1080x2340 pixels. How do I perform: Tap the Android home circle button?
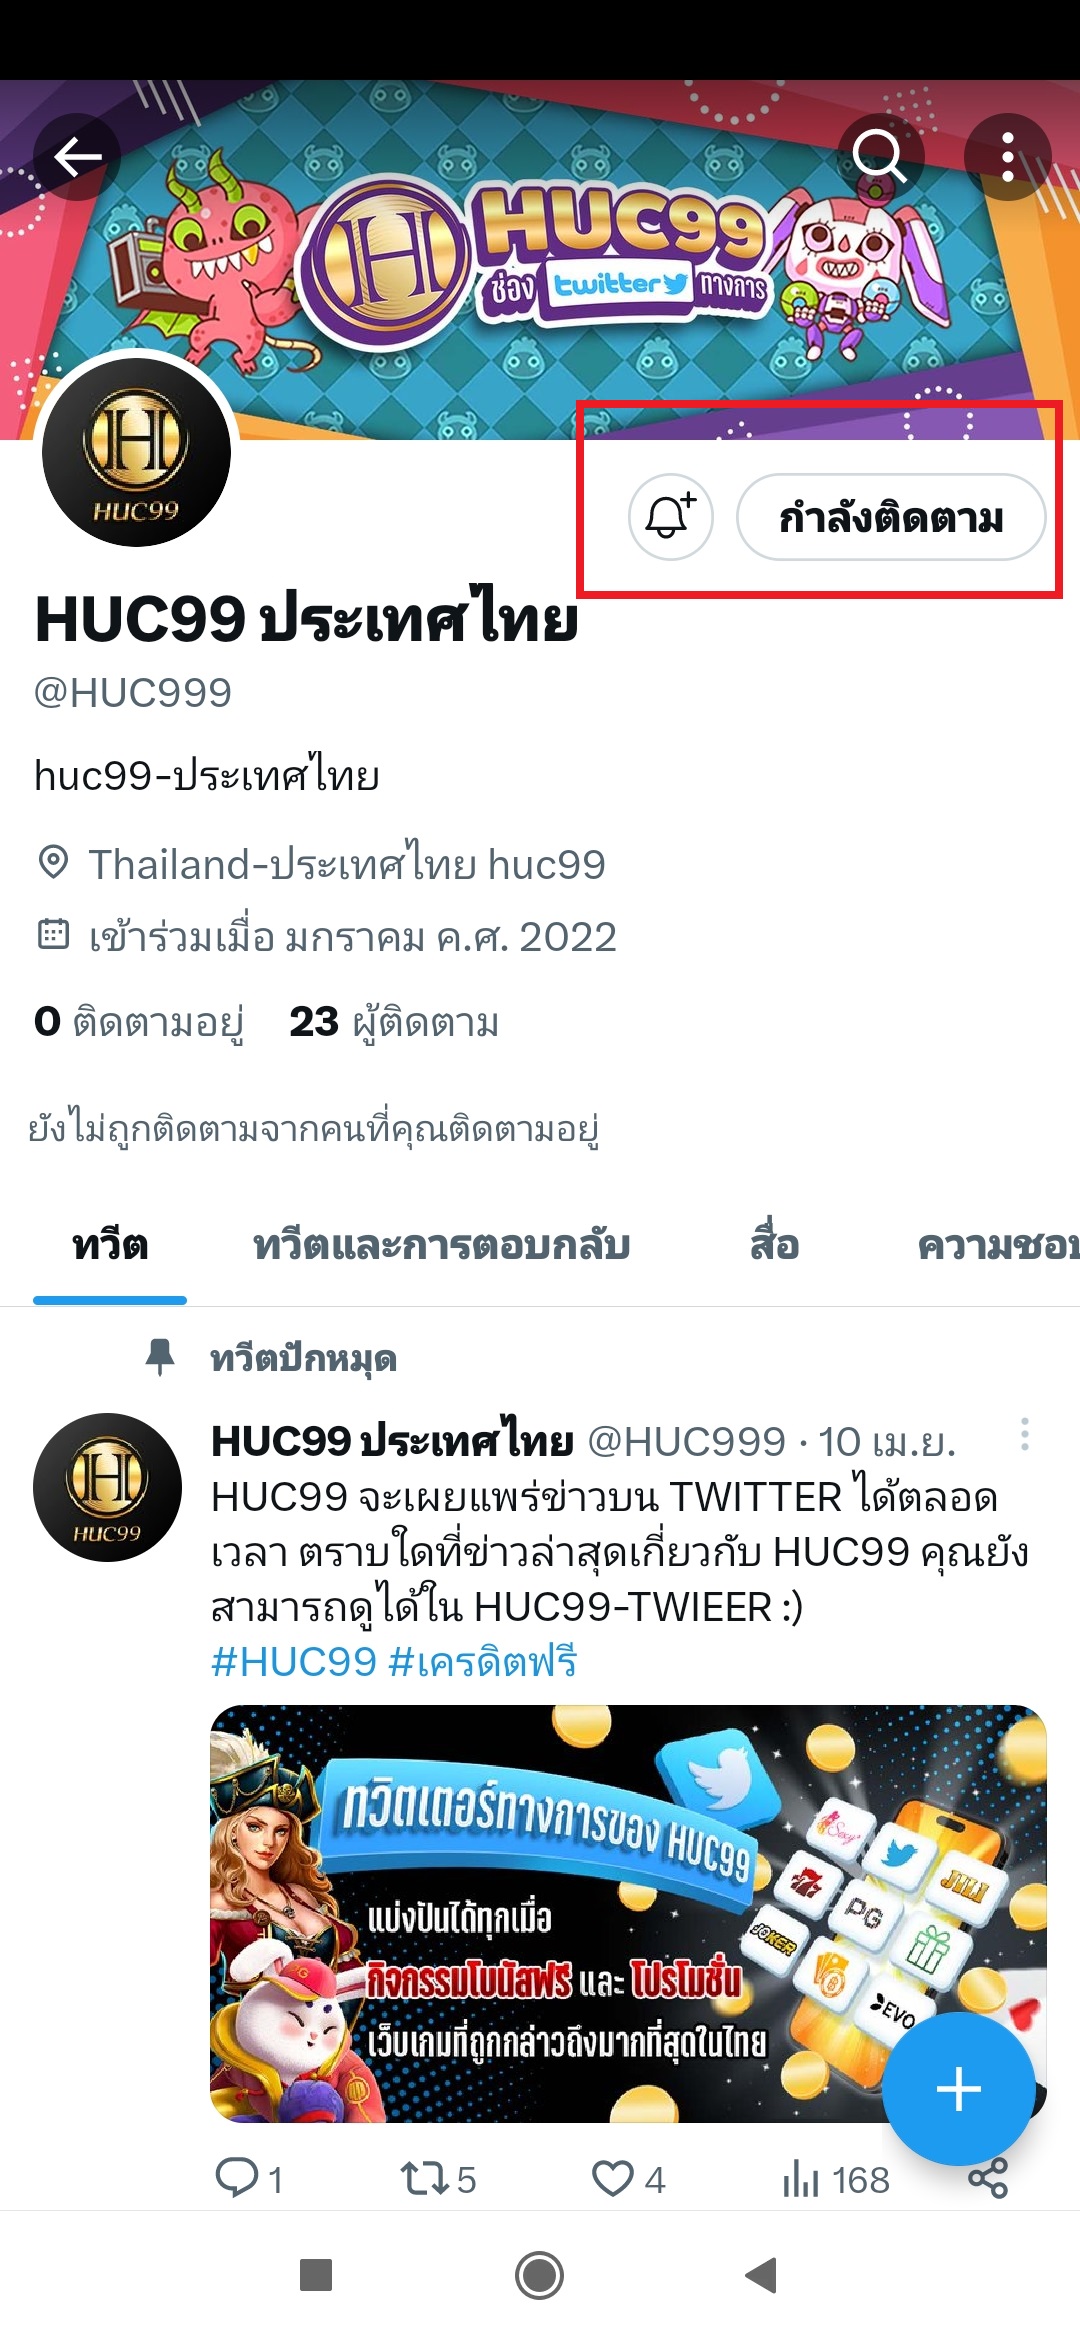pos(539,2276)
